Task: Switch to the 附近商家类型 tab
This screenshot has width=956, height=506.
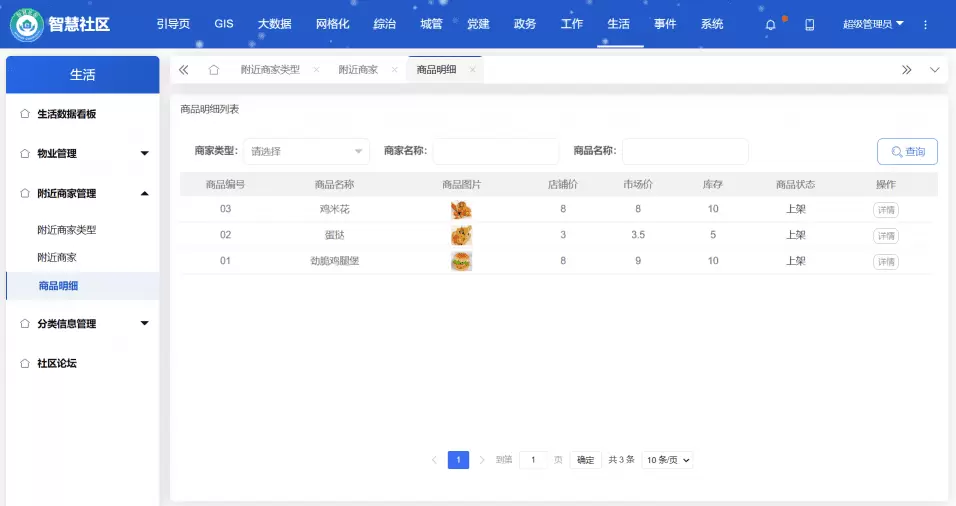Action: pyautogui.click(x=270, y=70)
